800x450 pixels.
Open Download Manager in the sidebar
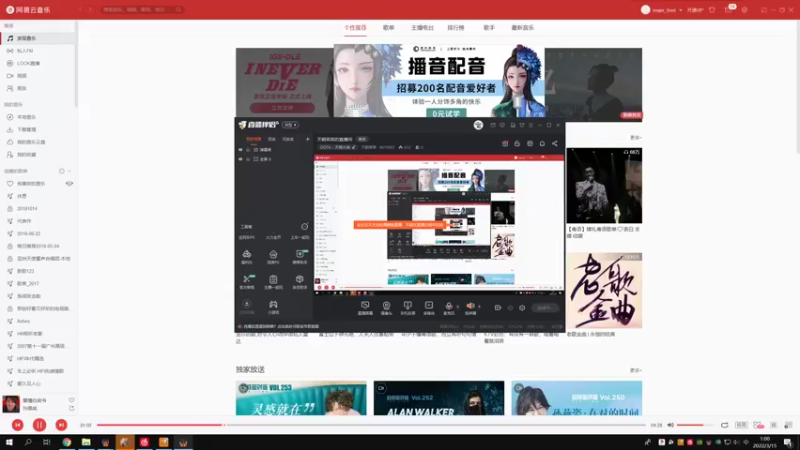click(x=38, y=130)
